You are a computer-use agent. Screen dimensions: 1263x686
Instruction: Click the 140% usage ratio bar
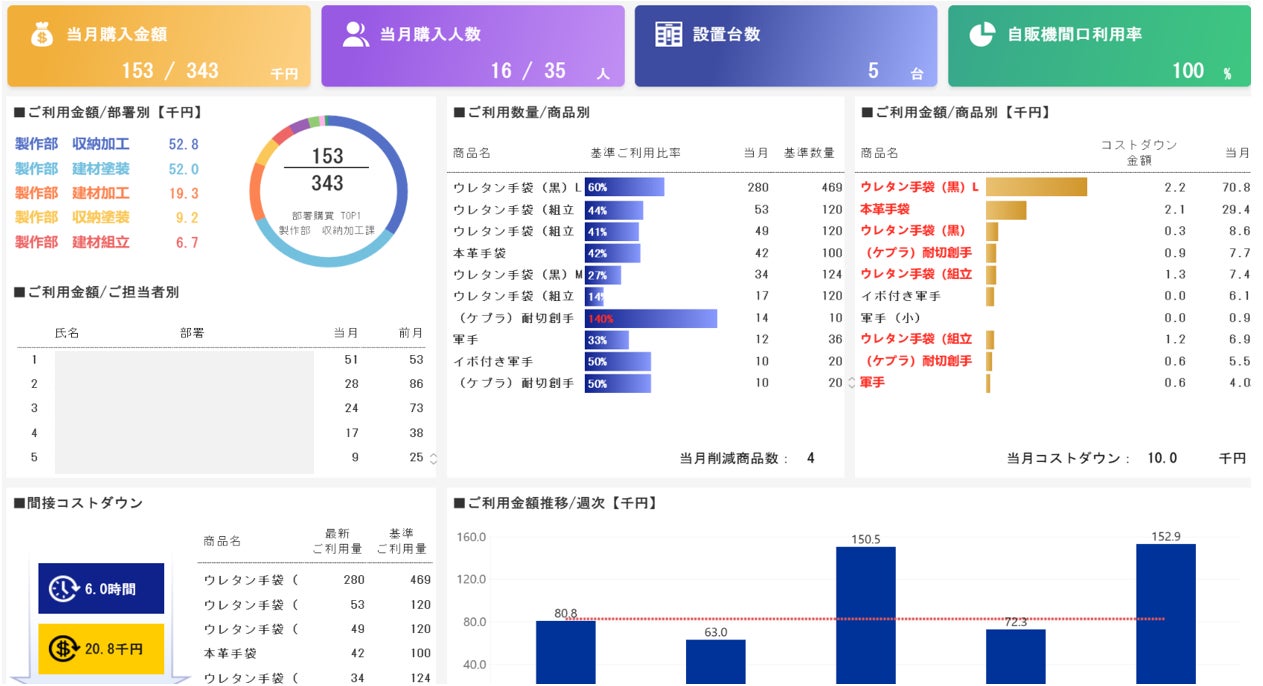651,318
